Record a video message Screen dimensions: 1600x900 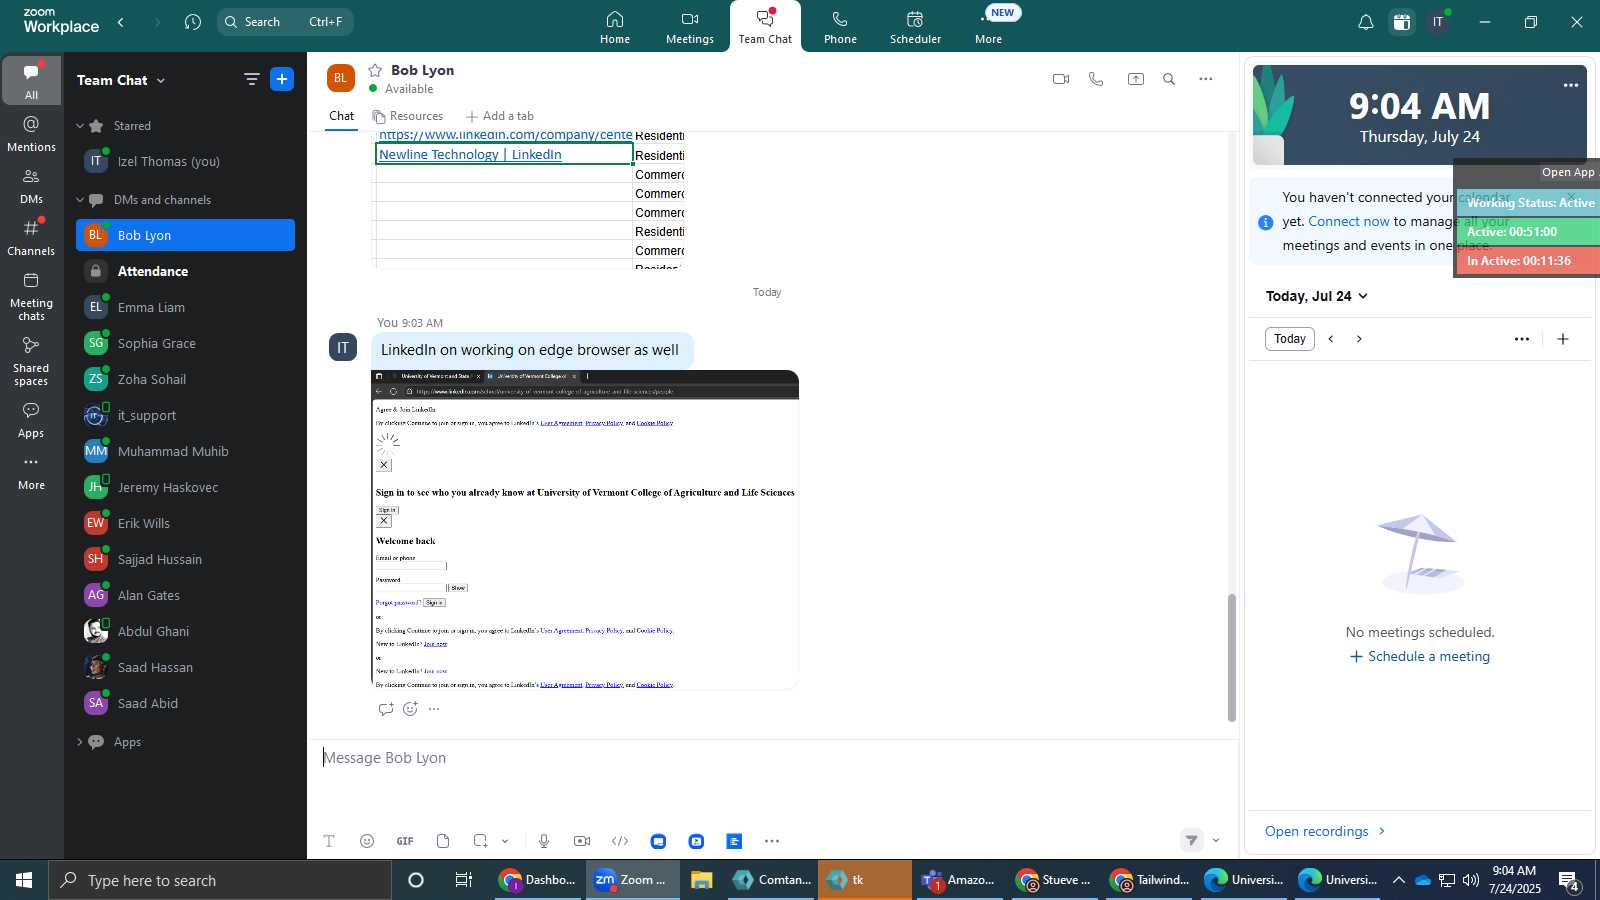click(x=582, y=841)
